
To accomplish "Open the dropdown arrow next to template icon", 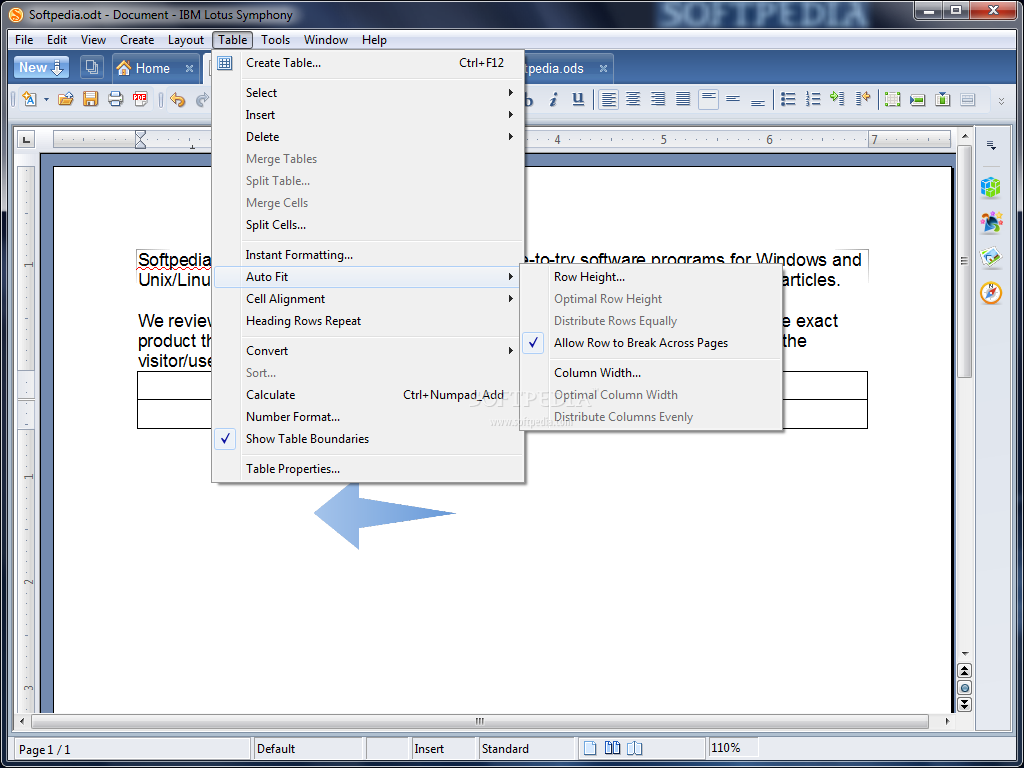I will (x=46, y=100).
